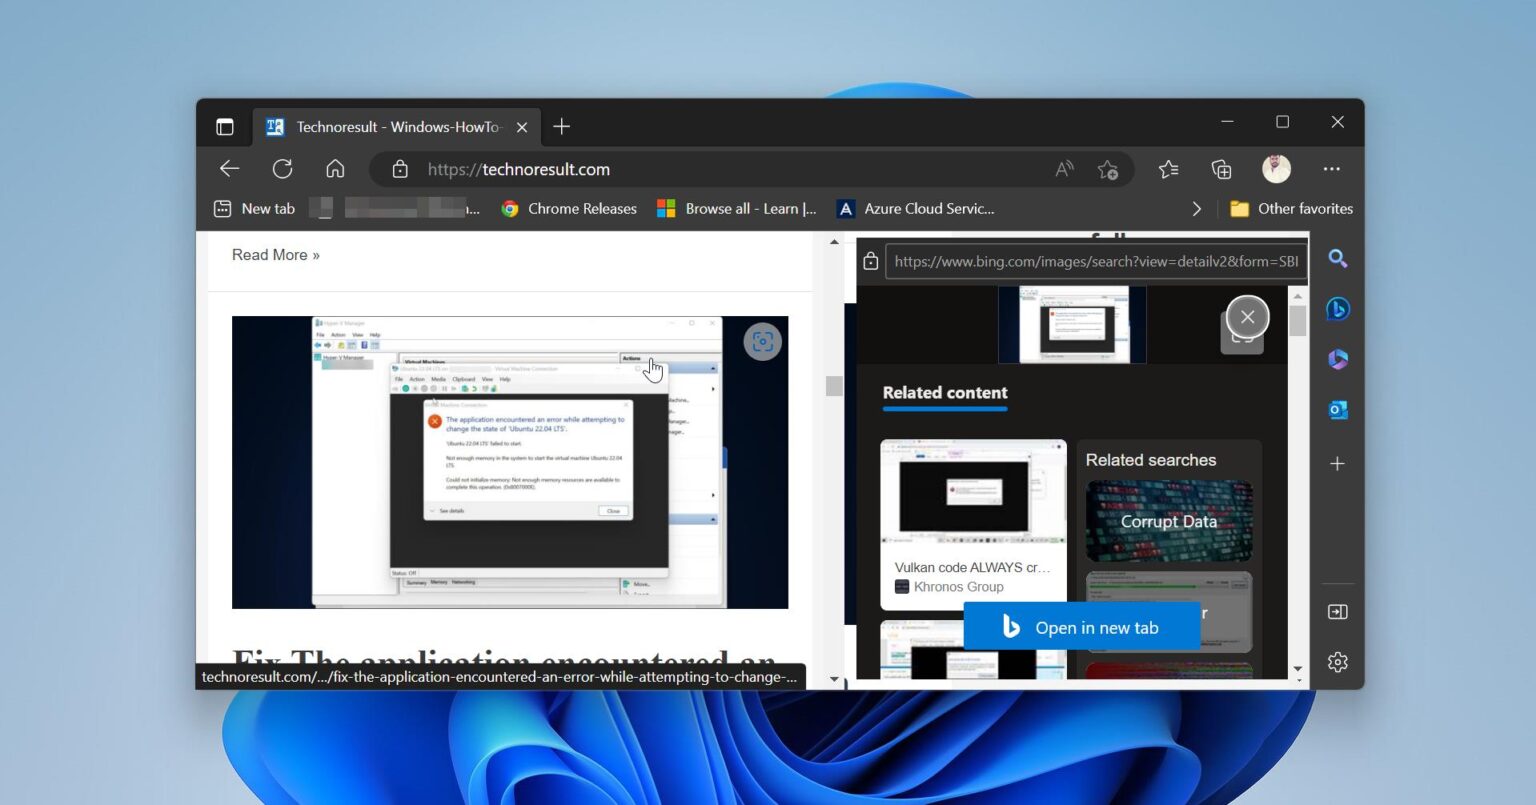Viewport: 1536px width, 805px height.
Task: Open Outlook in the sidebar
Action: click(x=1337, y=409)
